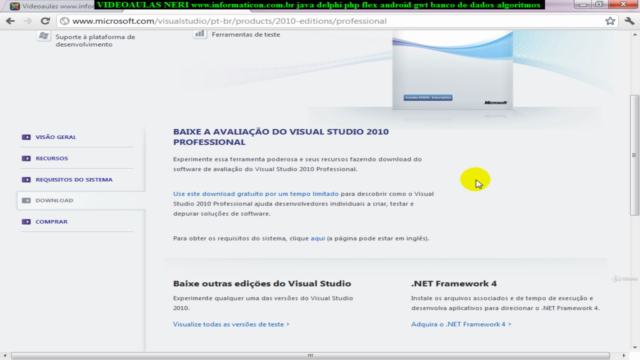
Task: Open the Recursos section
Action: (52, 158)
